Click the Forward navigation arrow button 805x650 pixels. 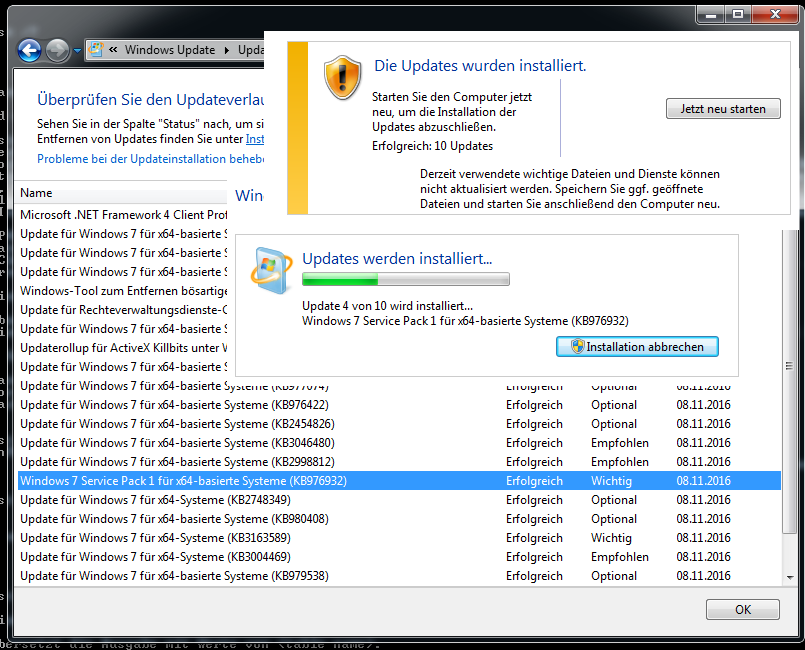point(57,50)
